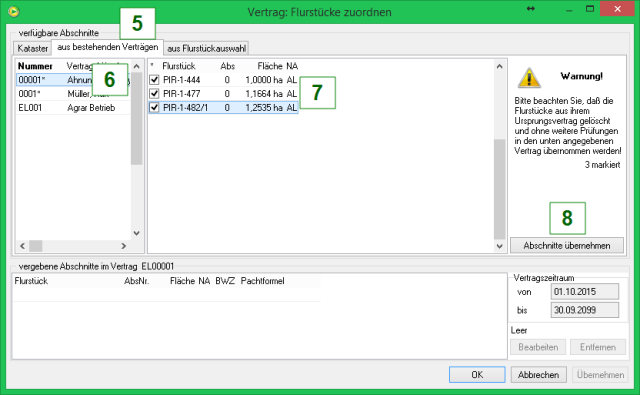
Task: Select the PIR-1-482/1 parcel row
Action: [223, 108]
